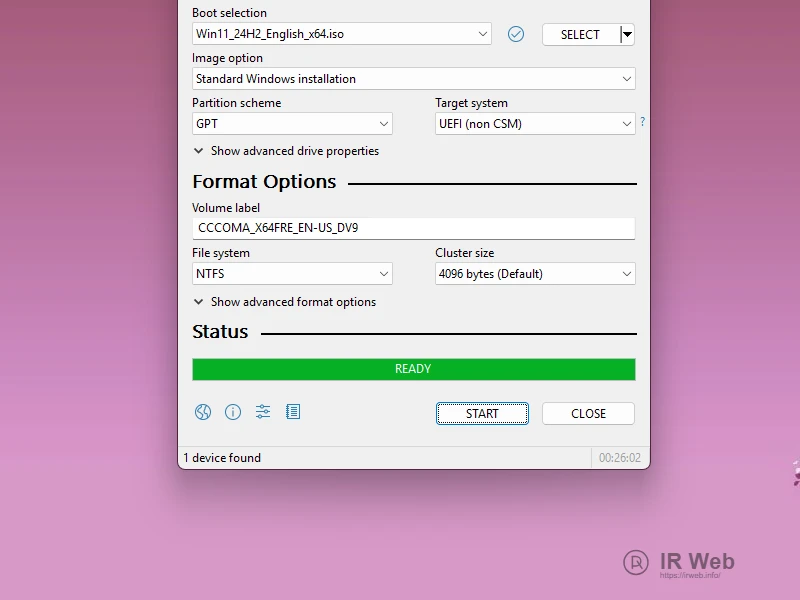
Task: Expand Show advanced format options
Action: (x=285, y=302)
